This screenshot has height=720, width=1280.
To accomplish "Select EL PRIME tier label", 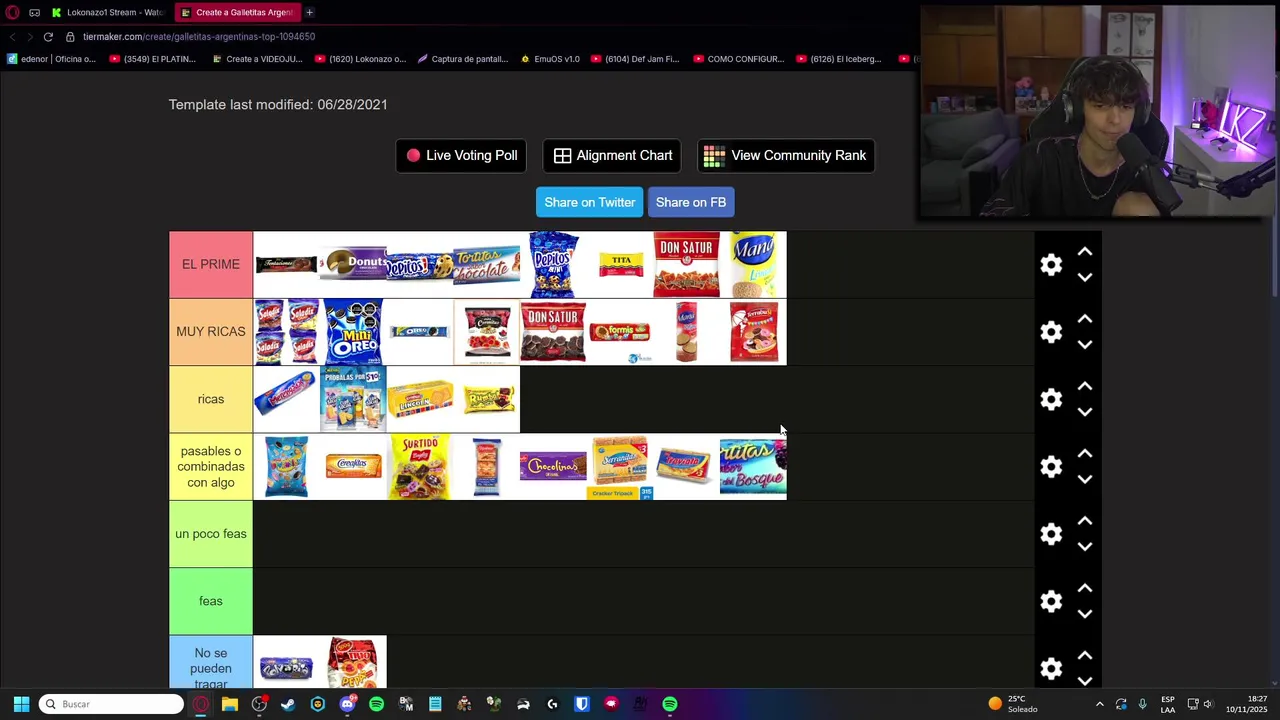I will (211, 264).
